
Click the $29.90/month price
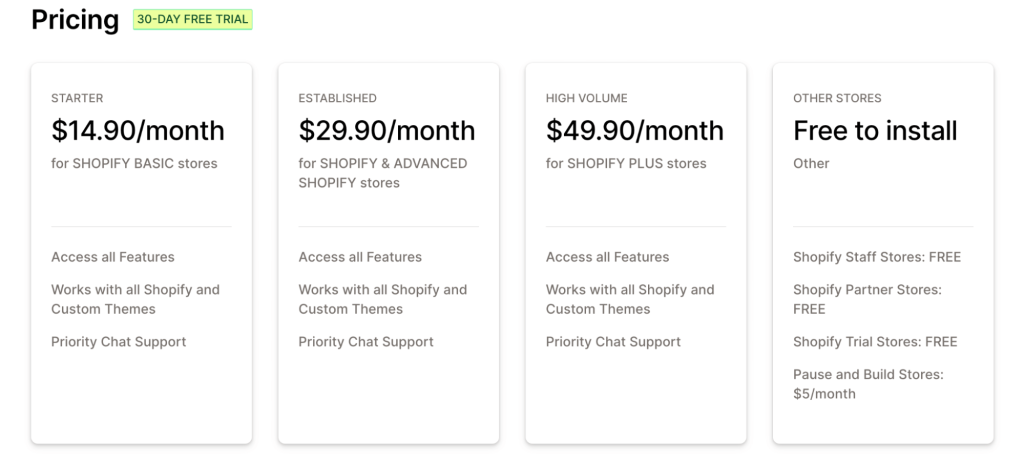[x=387, y=131]
